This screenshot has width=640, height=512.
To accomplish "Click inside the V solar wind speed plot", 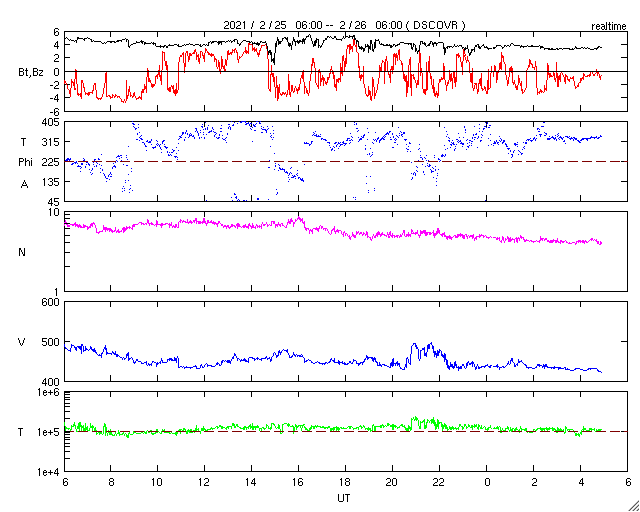I will (346, 342).
